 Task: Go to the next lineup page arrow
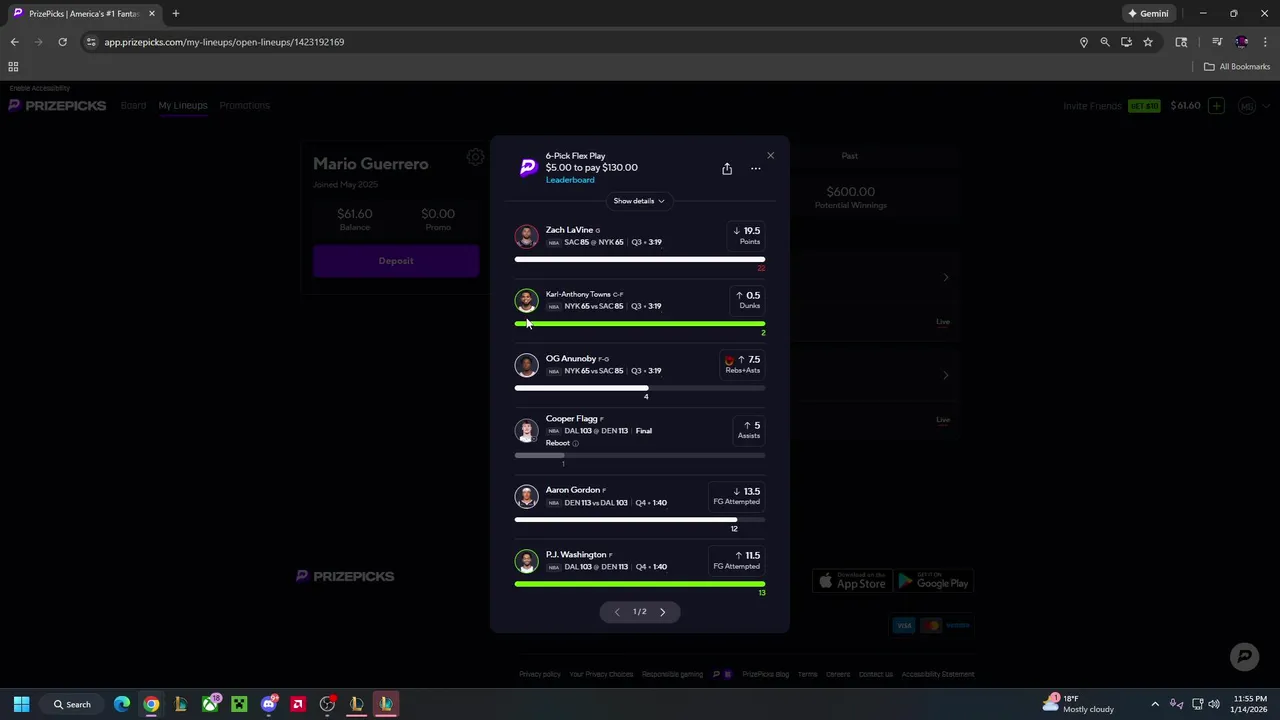click(x=662, y=612)
